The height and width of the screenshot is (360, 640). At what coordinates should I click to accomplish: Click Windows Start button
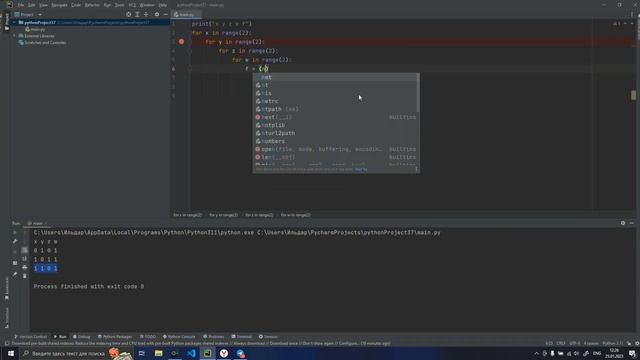pos(11,353)
